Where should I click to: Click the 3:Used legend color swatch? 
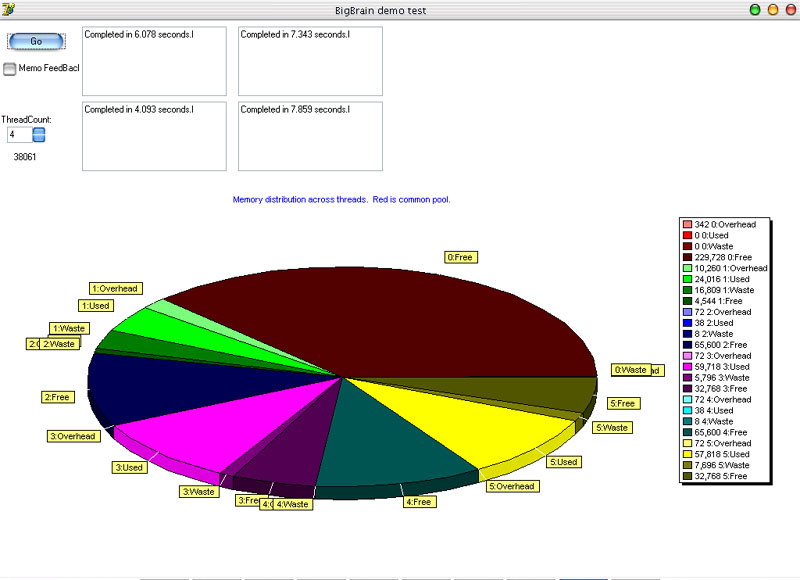coord(687,367)
